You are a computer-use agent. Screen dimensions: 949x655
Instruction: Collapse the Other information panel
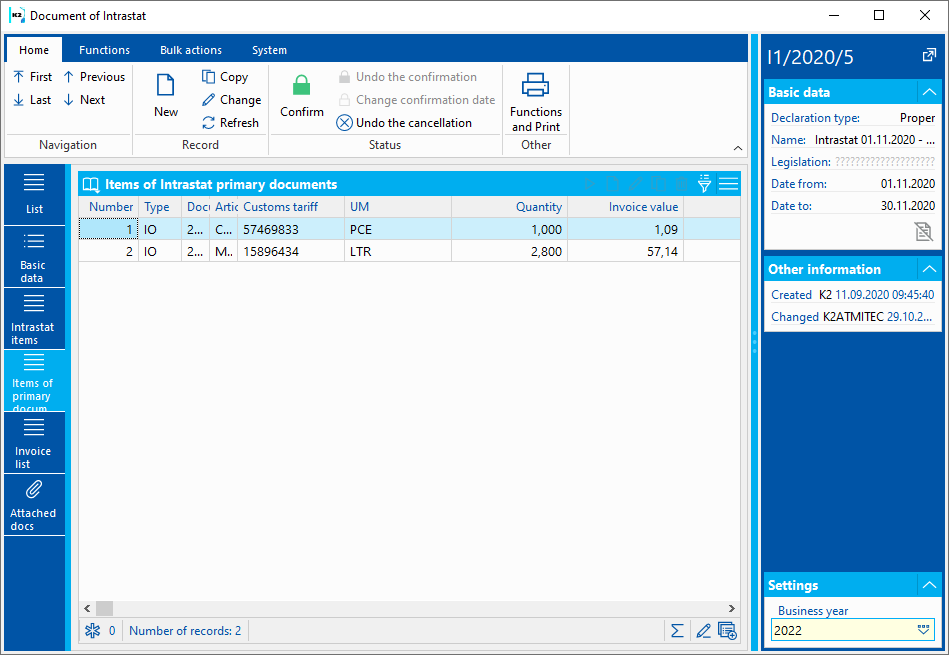pos(929,269)
